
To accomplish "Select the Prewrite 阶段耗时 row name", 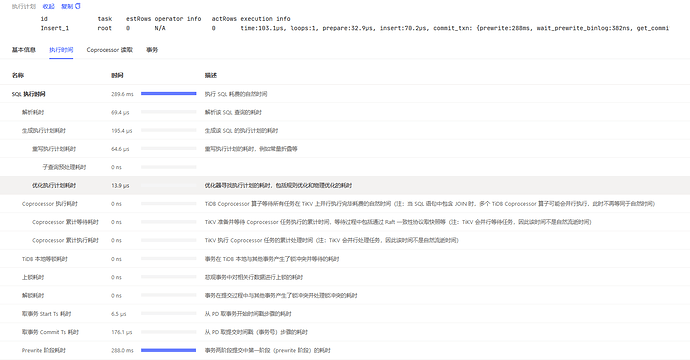I will coord(44,350).
